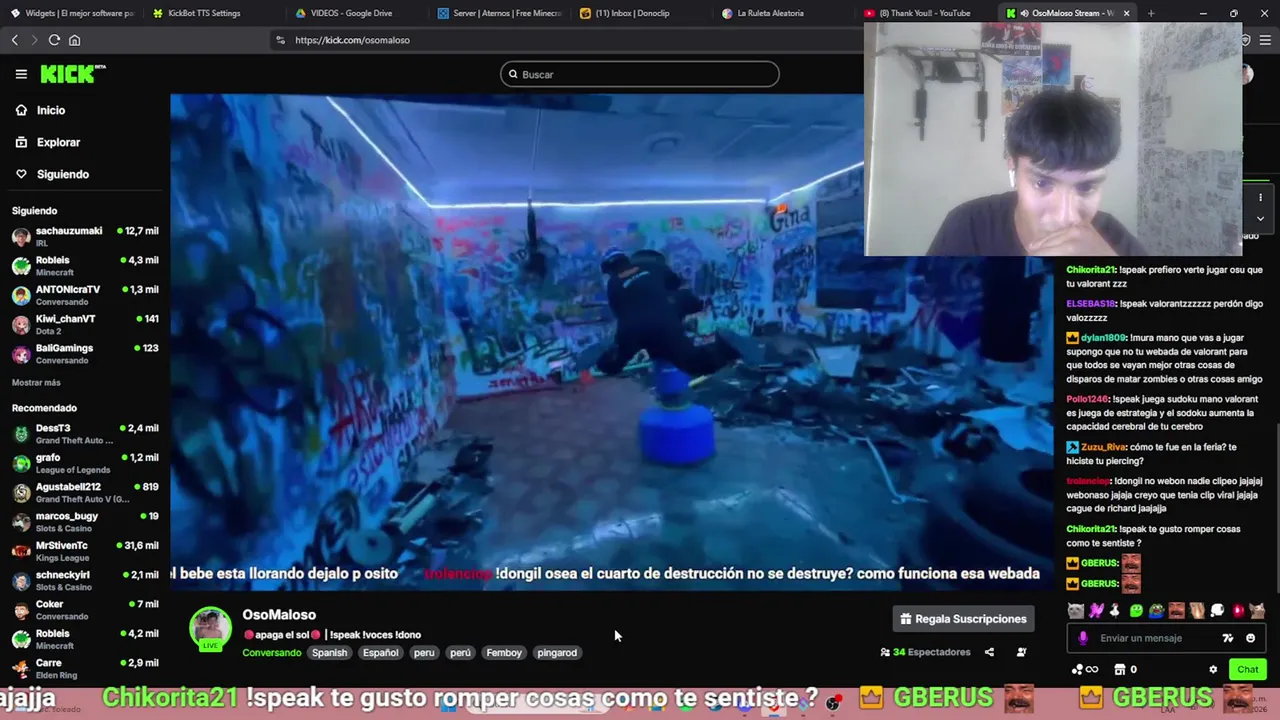This screenshot has height=720, width=1280.
Task: Switch to Widgets browser tab
Action: pyautogui.click(x=71, y=13)
